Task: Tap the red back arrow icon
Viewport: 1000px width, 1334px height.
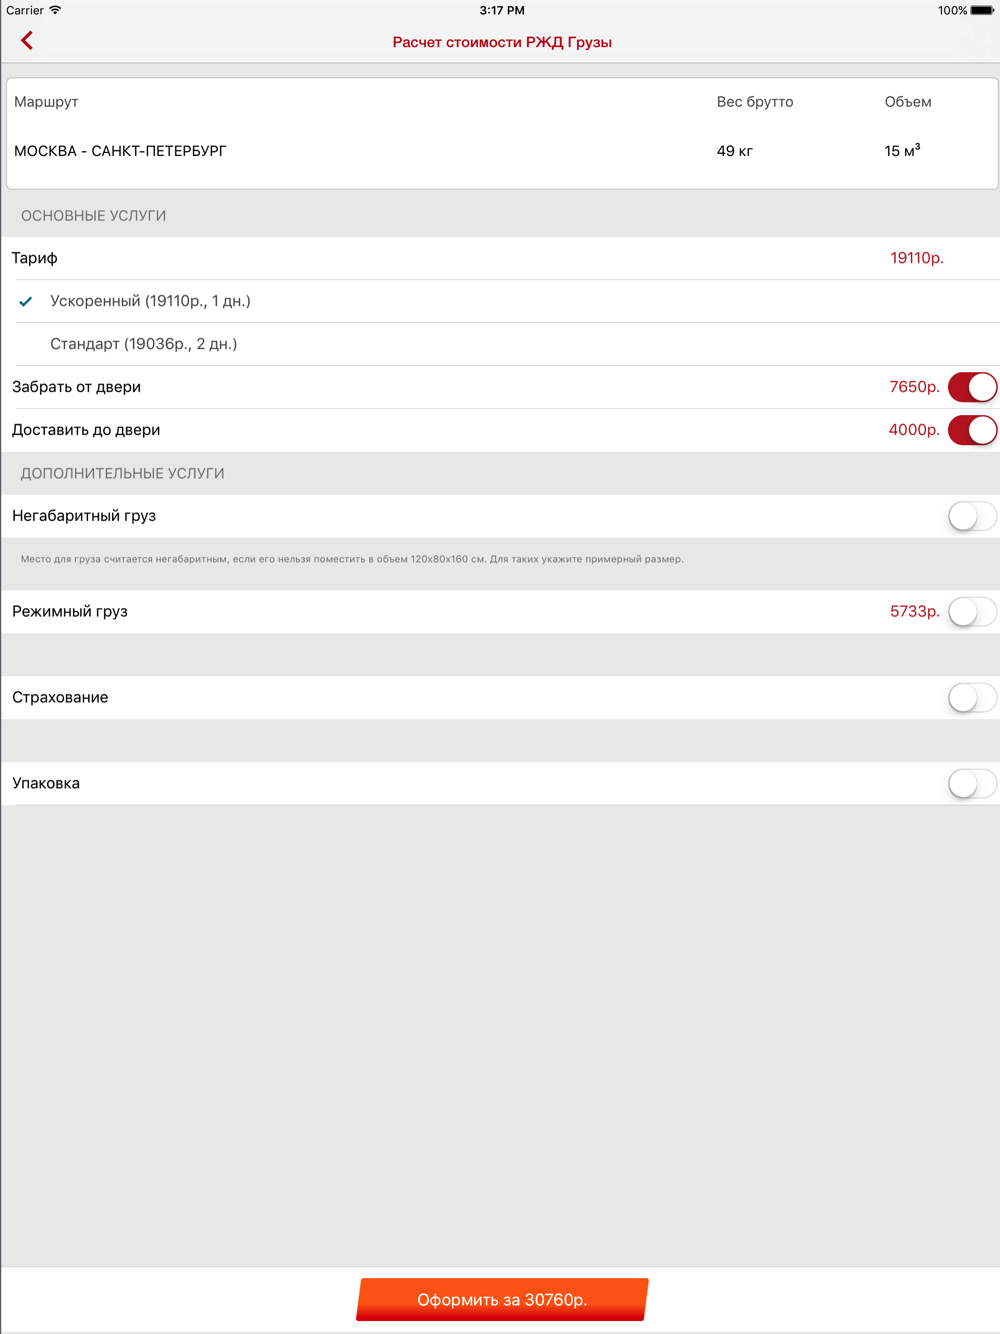Action: coord(27,41)
